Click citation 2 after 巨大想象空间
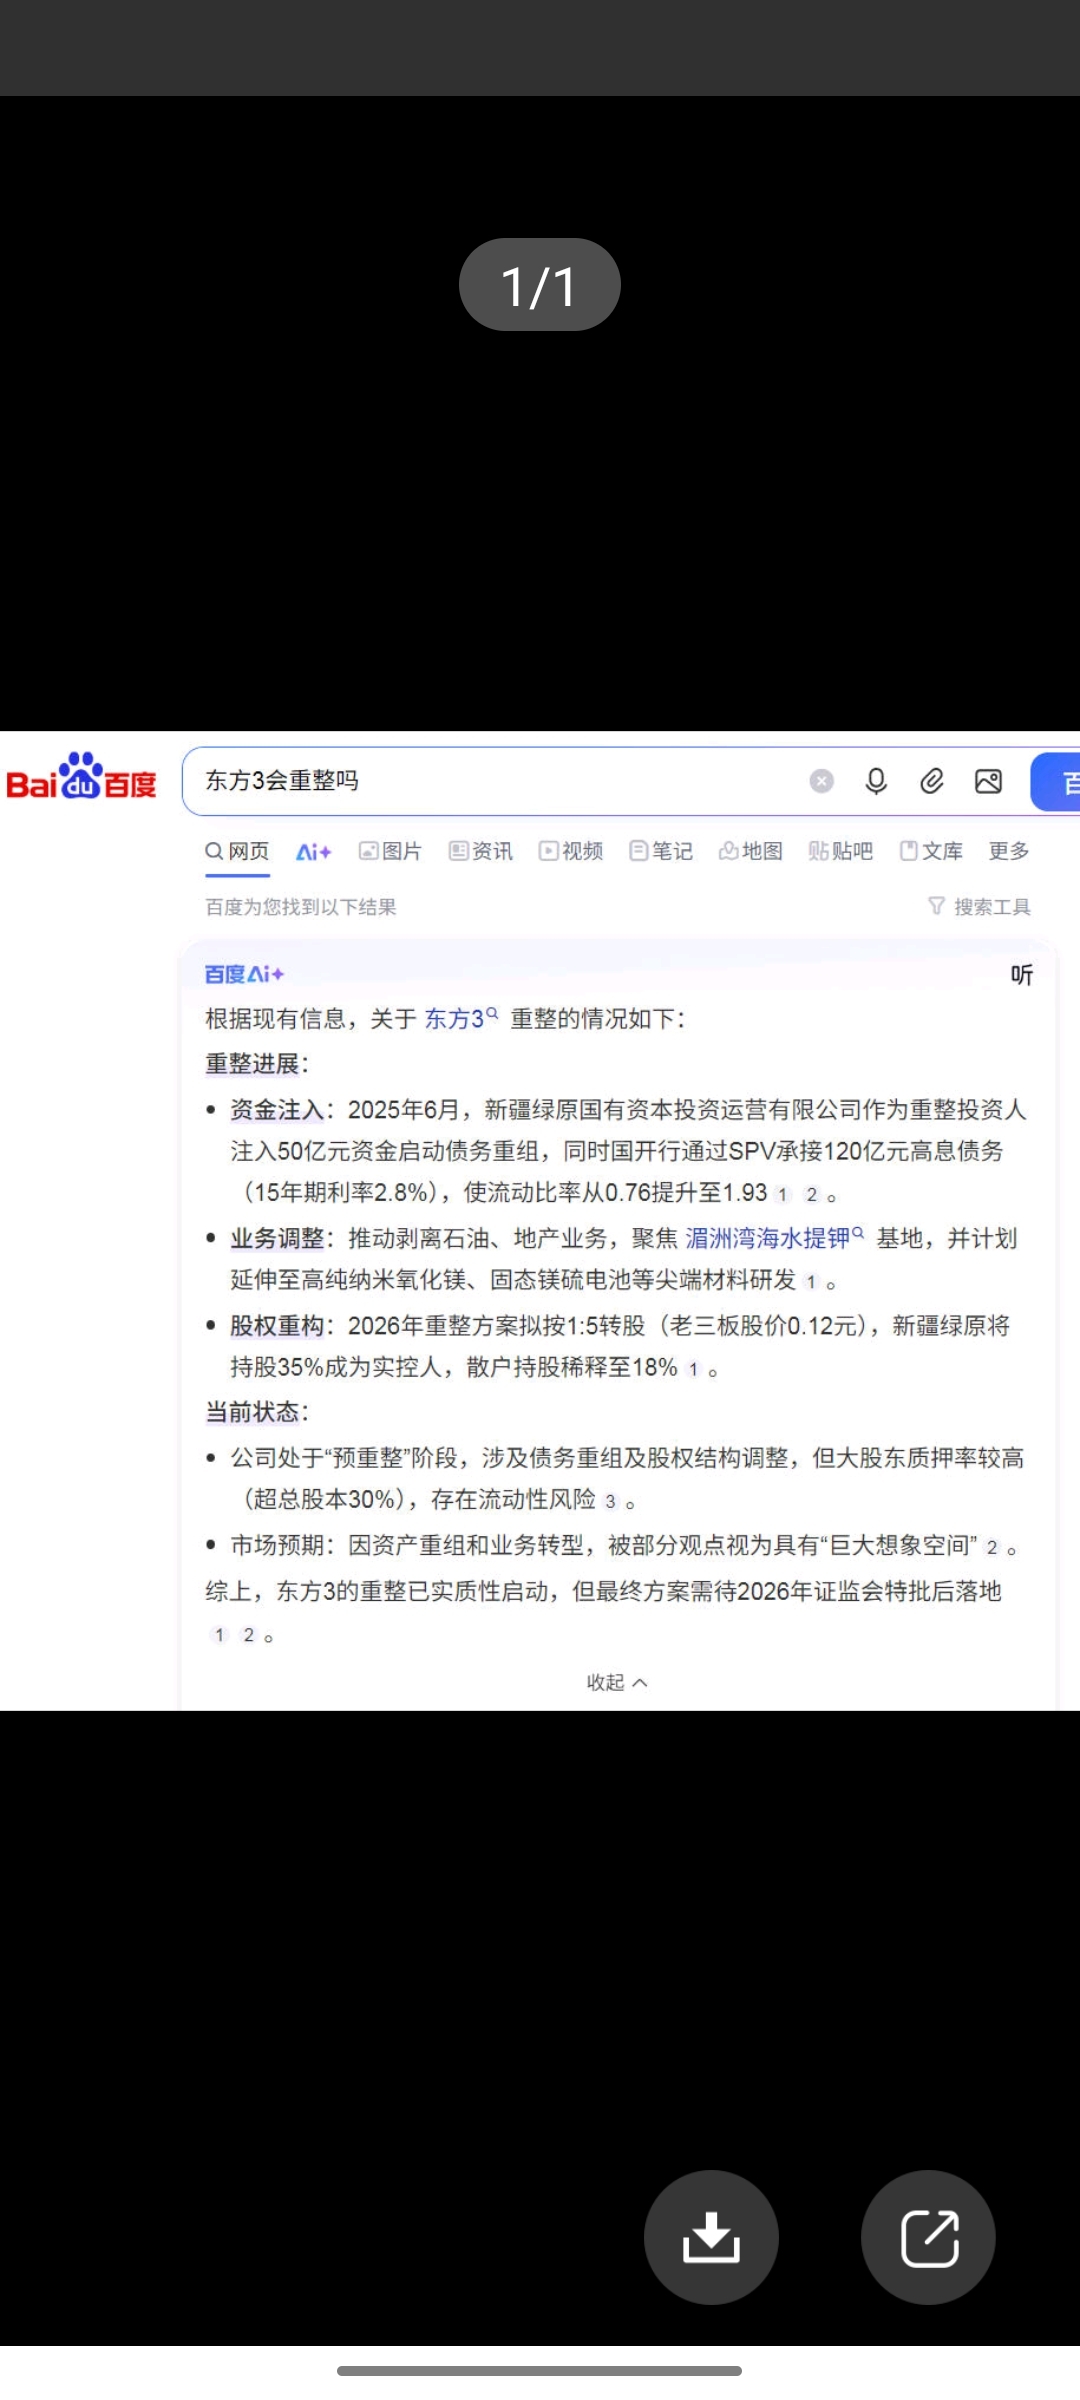The image size is (1080, 2400). 991,1547
